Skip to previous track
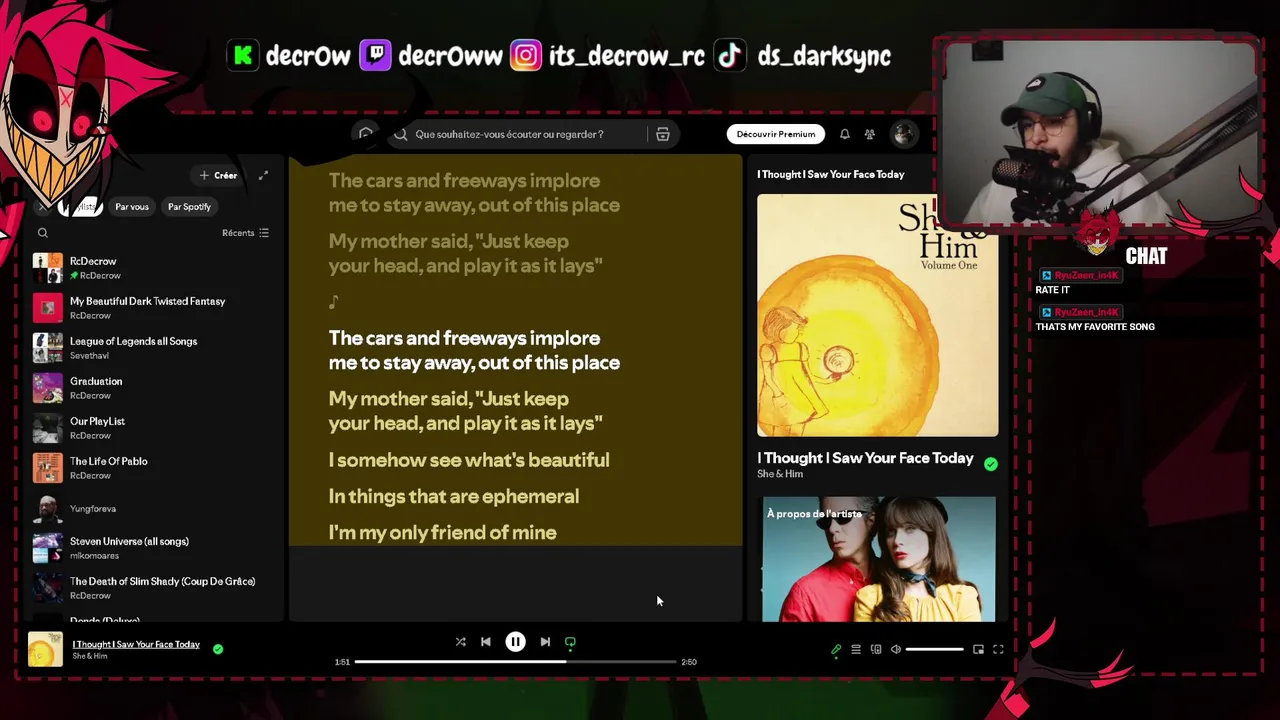1280x720 pixels. [486, 642]
